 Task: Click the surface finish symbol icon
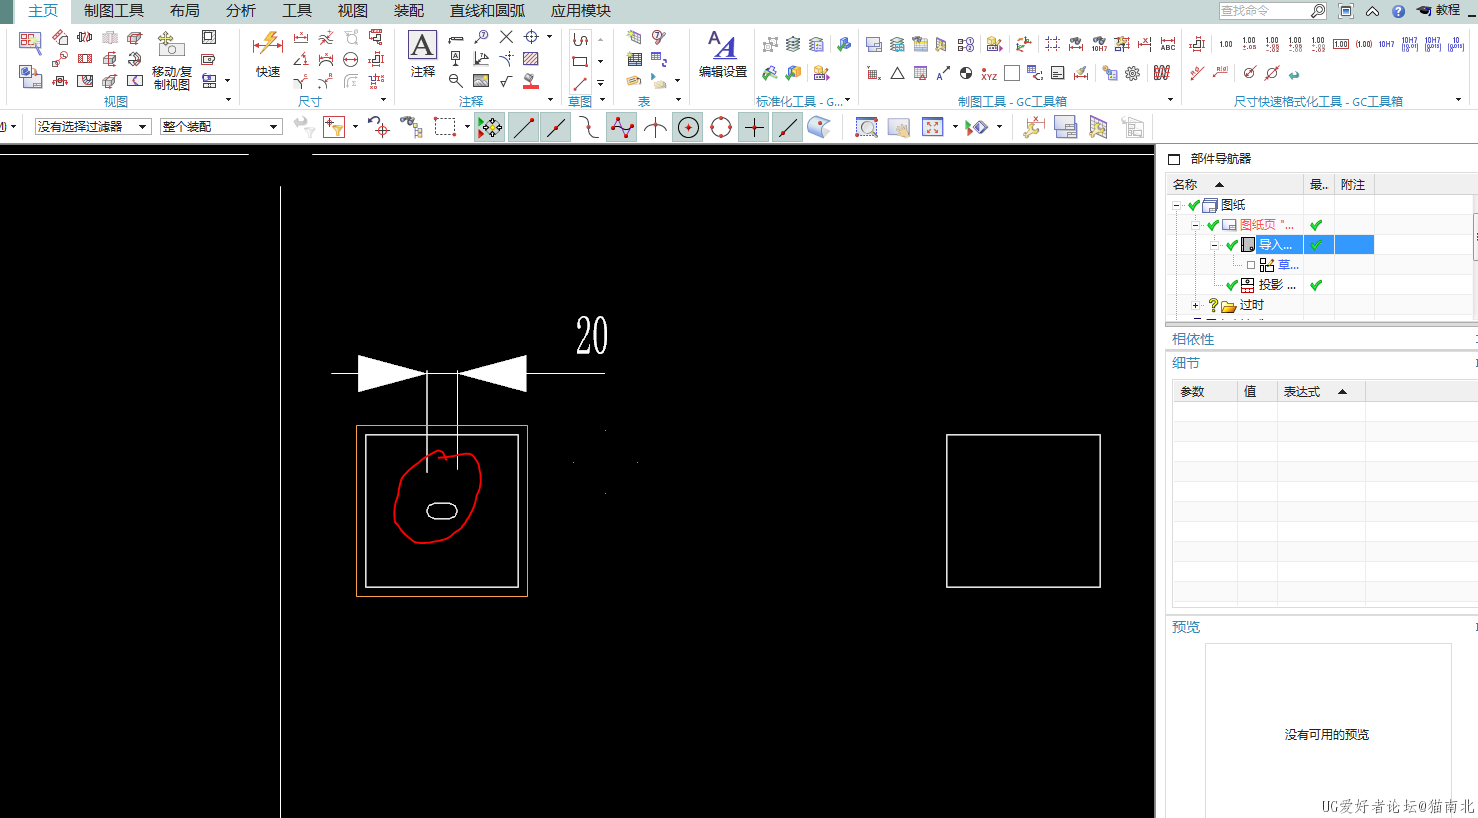click(506, 81)
